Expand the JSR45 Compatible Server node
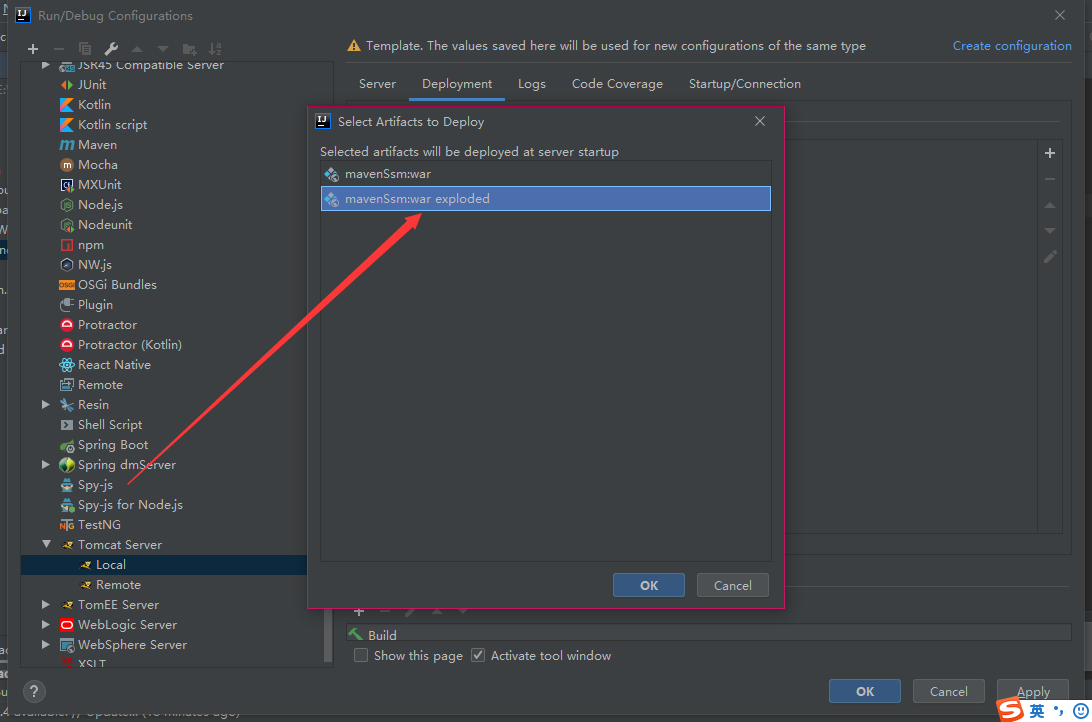This screenshot has height=722, width=1092. point(46,65)
